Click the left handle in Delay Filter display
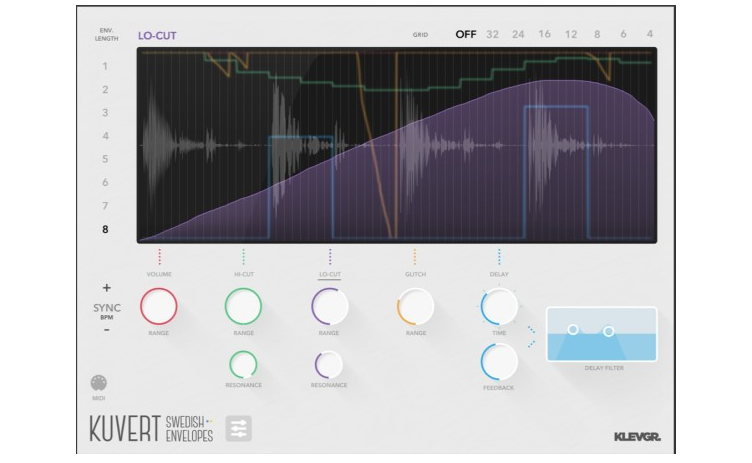This screenshot has height=463, width=752. point(573,329)
